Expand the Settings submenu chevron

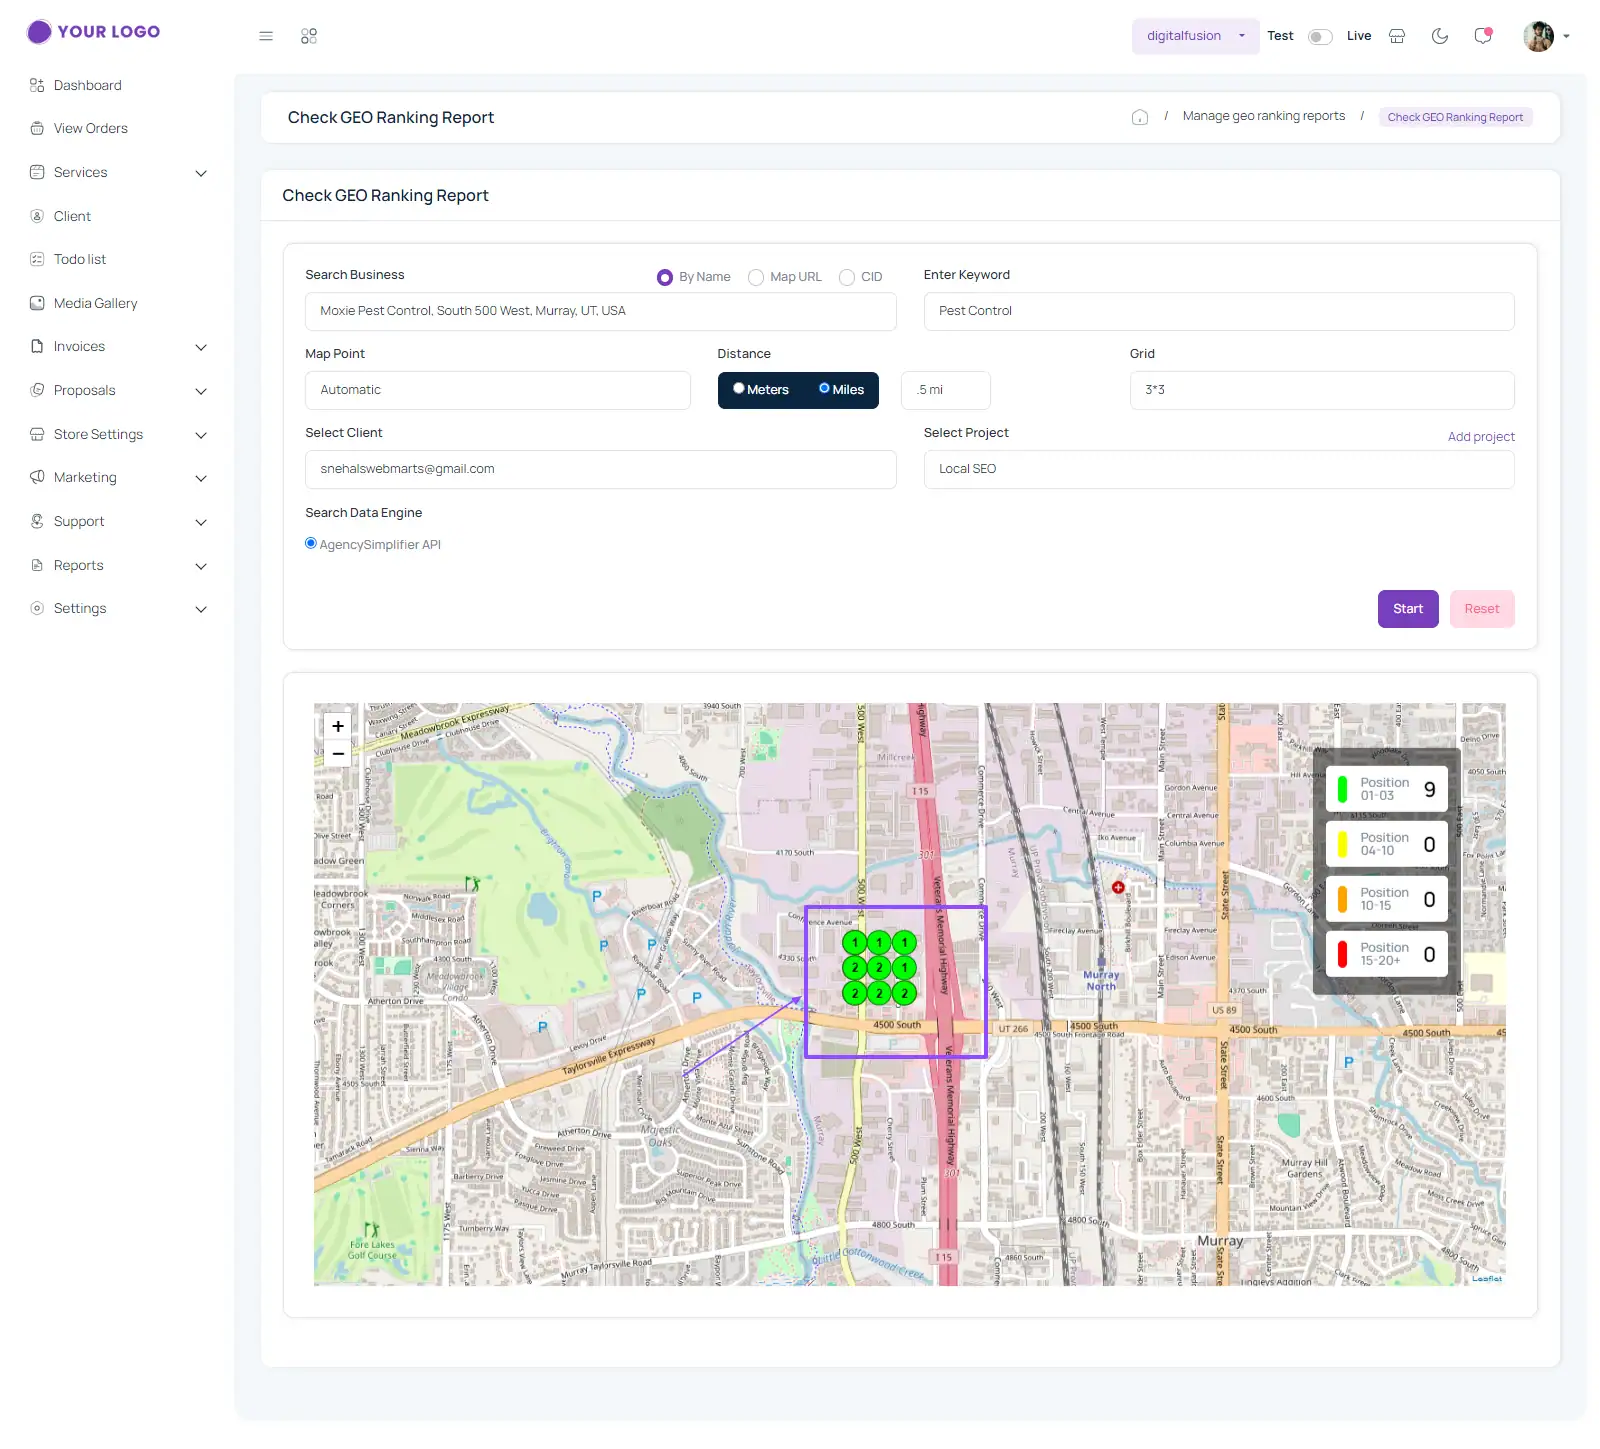(x=201, y=609)
